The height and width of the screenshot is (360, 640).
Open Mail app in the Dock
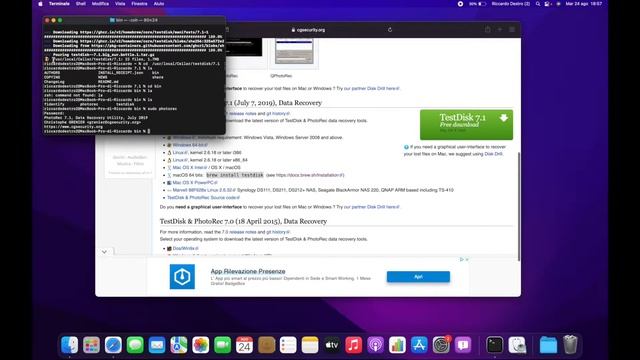[x=157, y=345]
